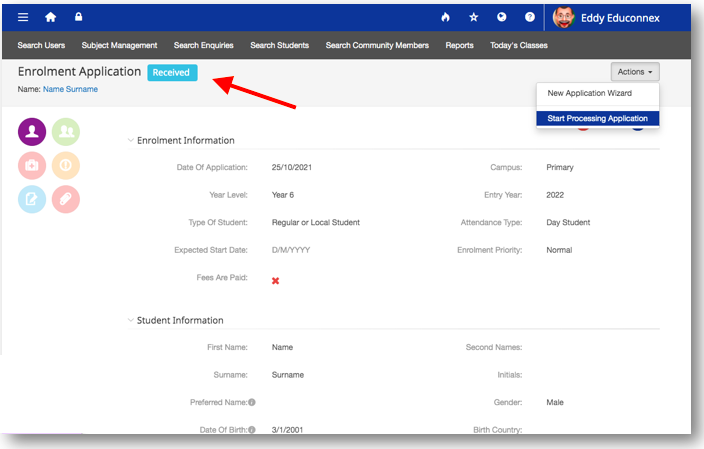Viewport: 704px width, 449px height.
Task: Open the blue edit notes circle icon
Action: (32, 199)
